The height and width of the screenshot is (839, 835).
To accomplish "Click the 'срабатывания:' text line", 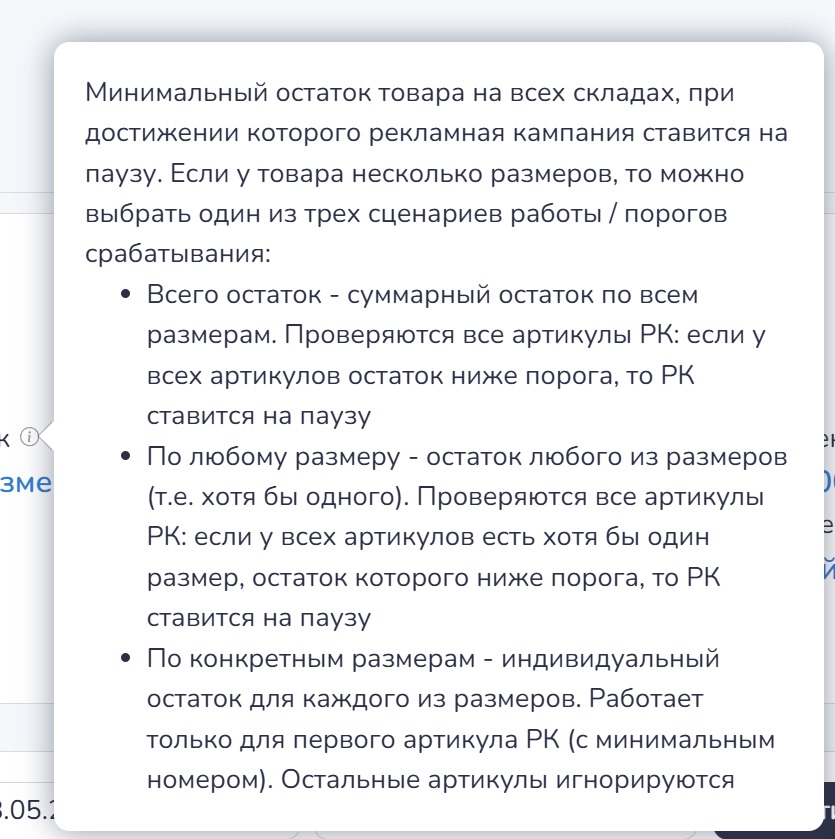I will coord(178,254).
